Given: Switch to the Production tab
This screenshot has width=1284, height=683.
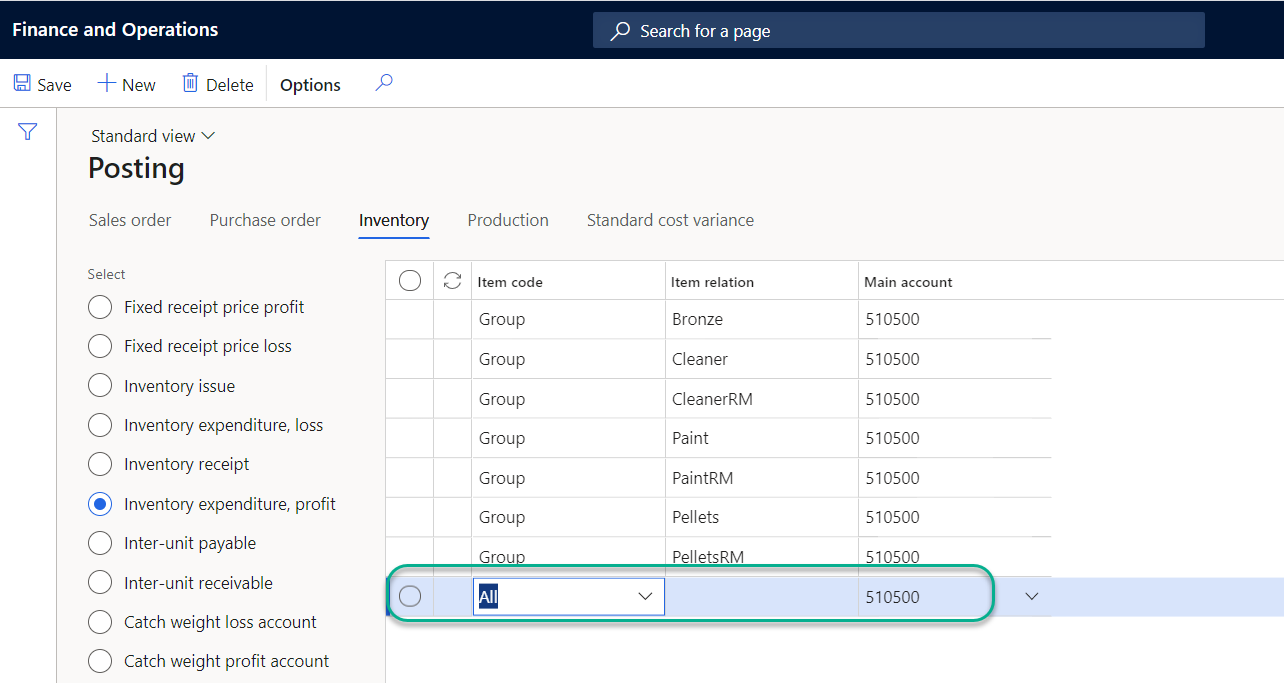Looking at the screenshot, I should (x=507, y=220).
